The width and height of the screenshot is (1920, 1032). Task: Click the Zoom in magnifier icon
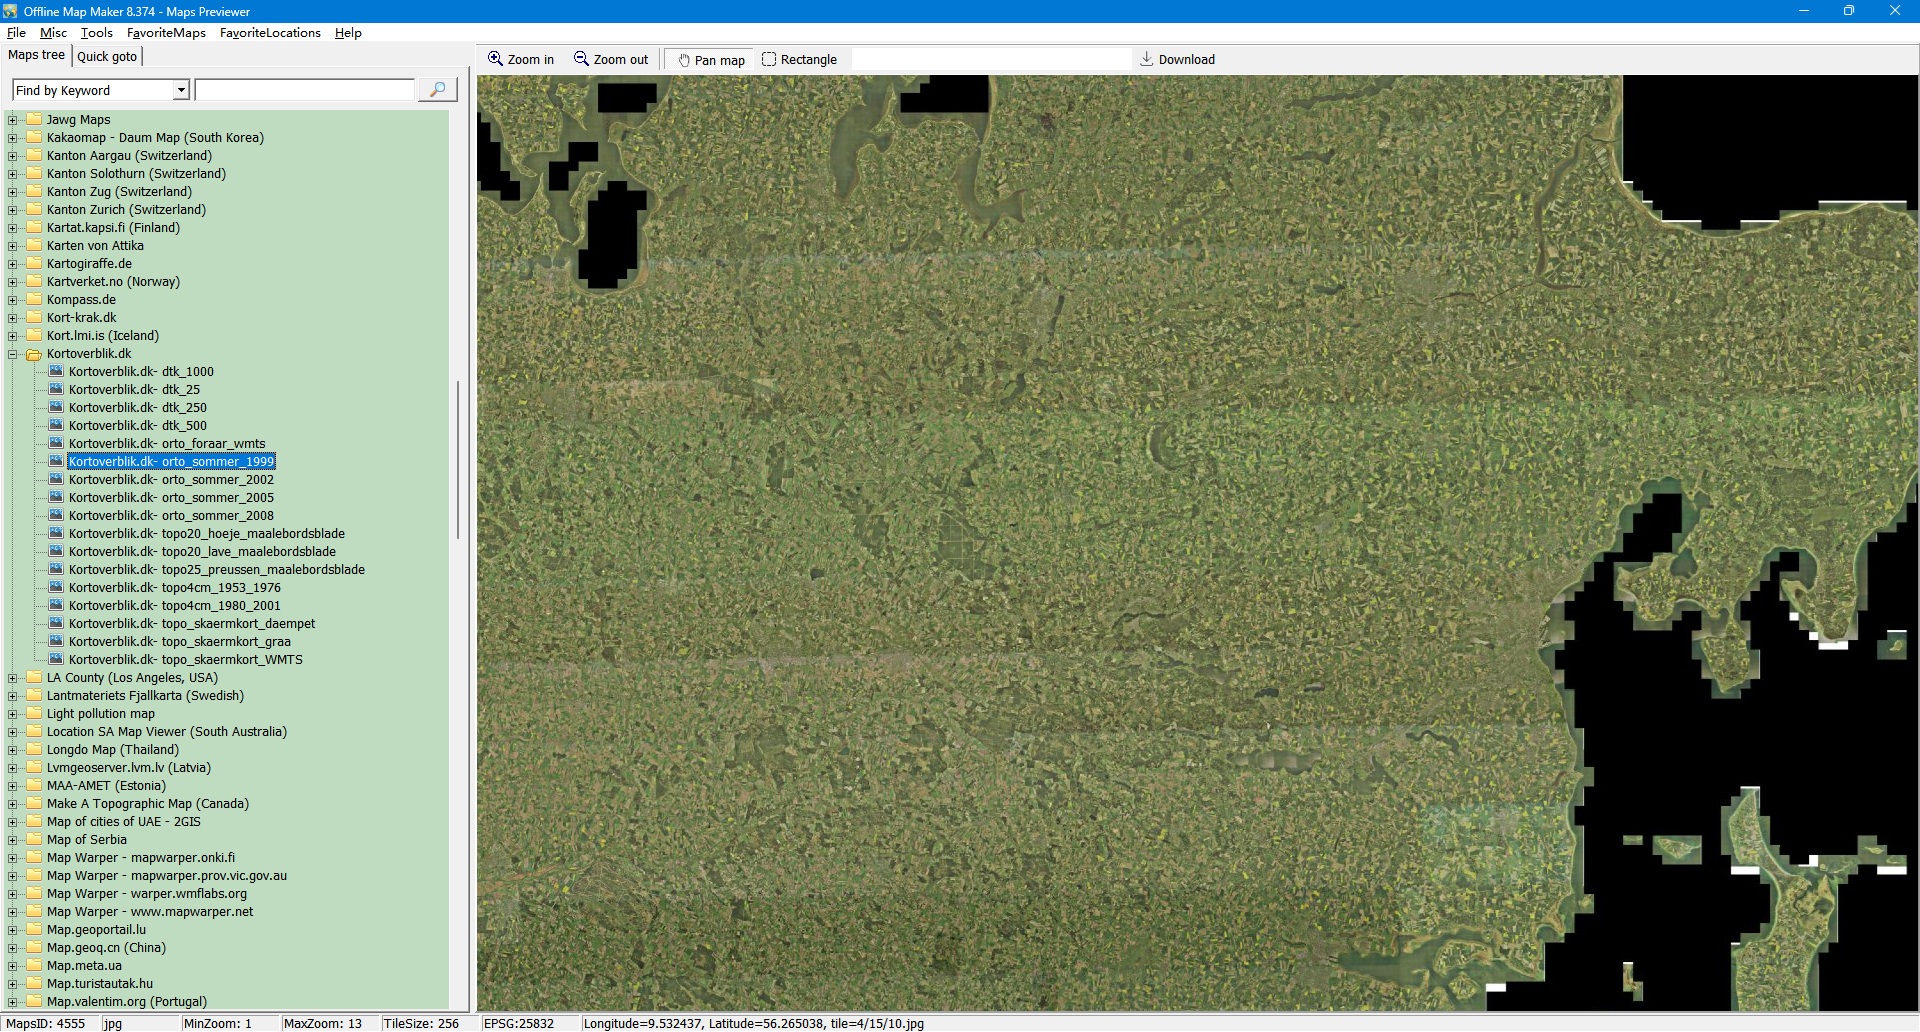495,59
